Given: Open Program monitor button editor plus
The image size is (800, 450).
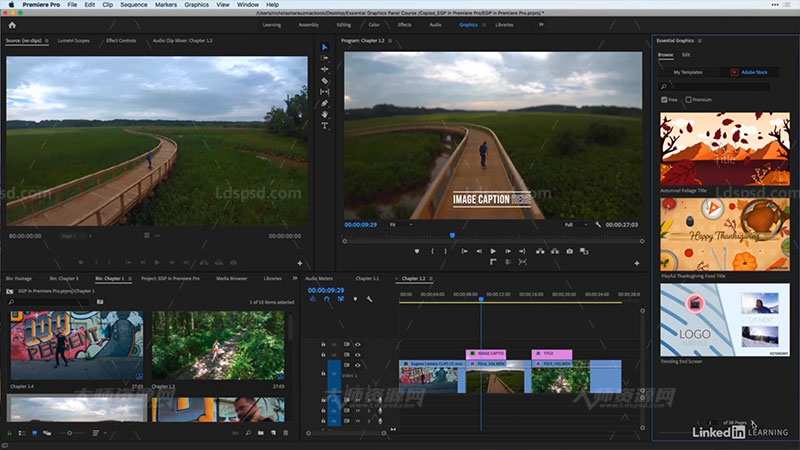Looking at the screenshot, I should [637, 263].
